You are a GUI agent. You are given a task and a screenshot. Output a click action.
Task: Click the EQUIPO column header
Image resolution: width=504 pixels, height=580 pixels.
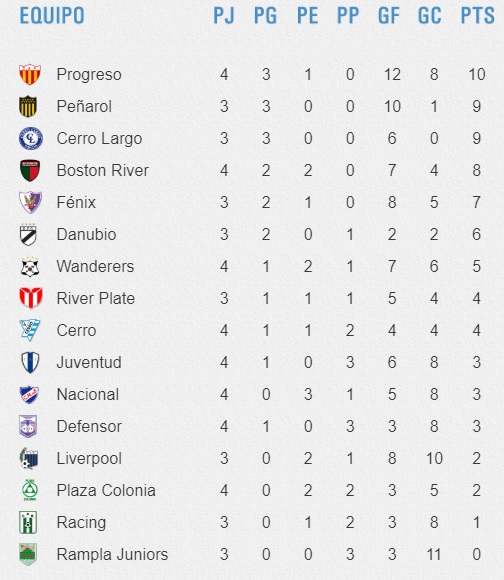(52, 16)
